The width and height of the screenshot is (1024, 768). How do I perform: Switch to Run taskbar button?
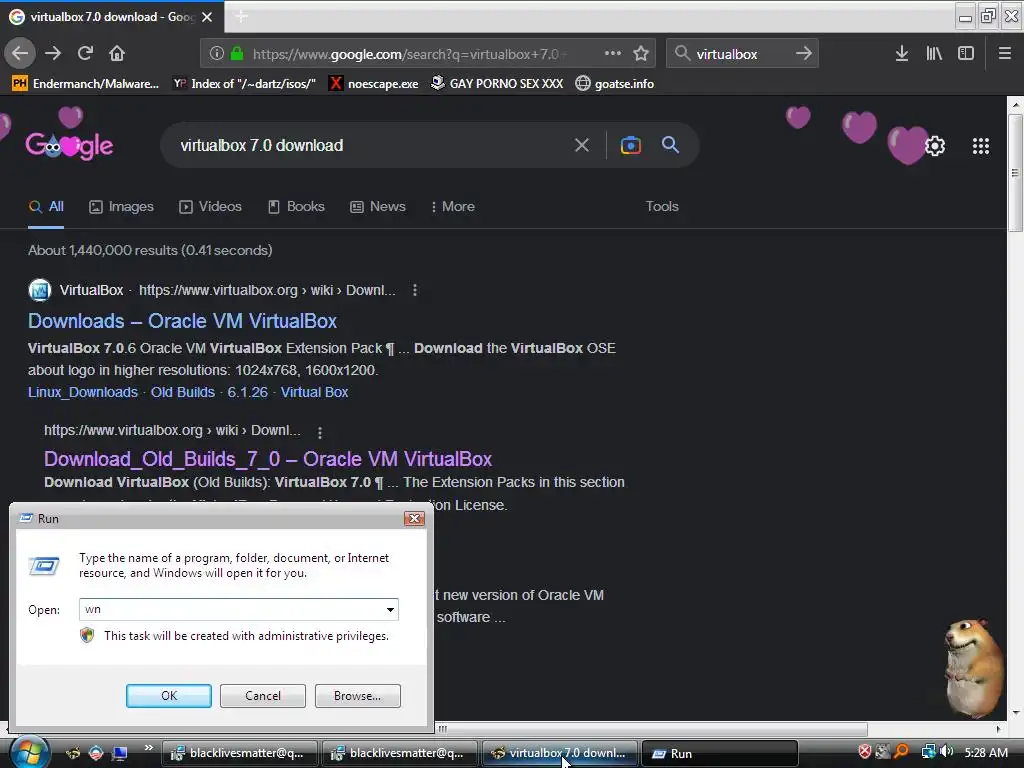tap(720, 753)
